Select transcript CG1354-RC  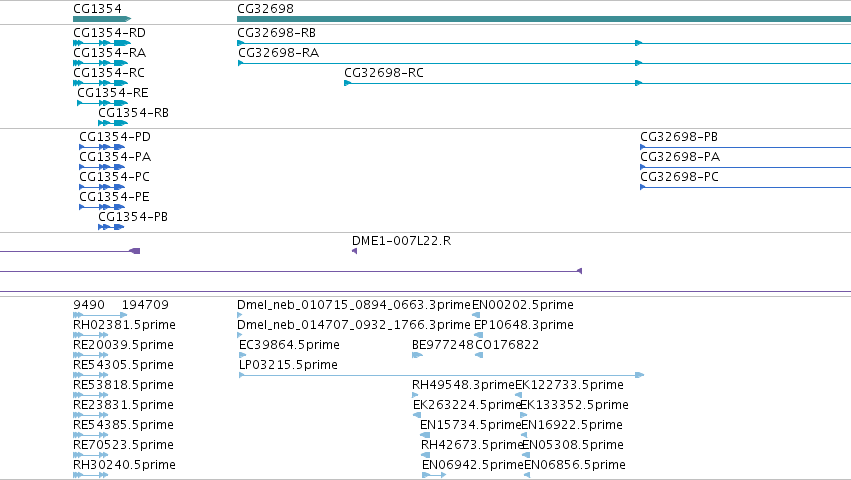(109, 73)
